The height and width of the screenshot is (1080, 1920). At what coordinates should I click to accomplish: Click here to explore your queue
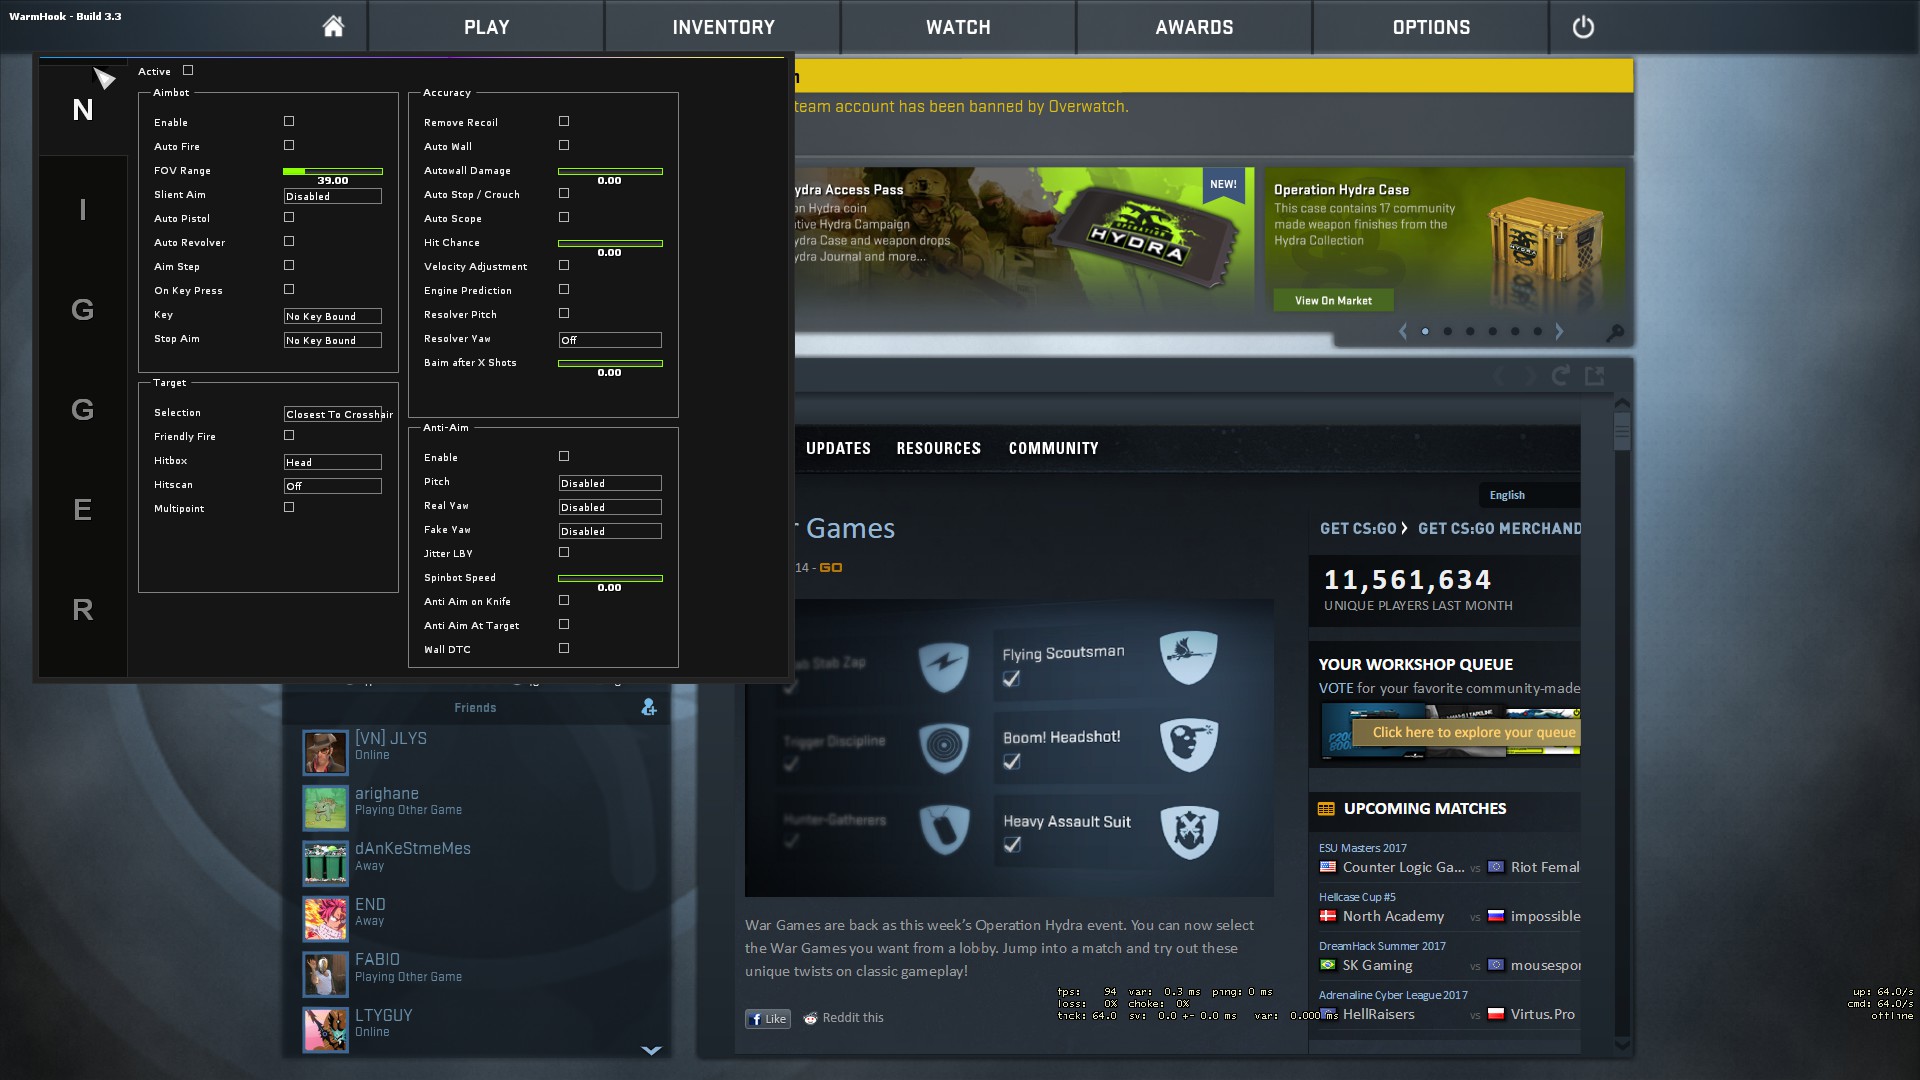[x=1466, y=733]
